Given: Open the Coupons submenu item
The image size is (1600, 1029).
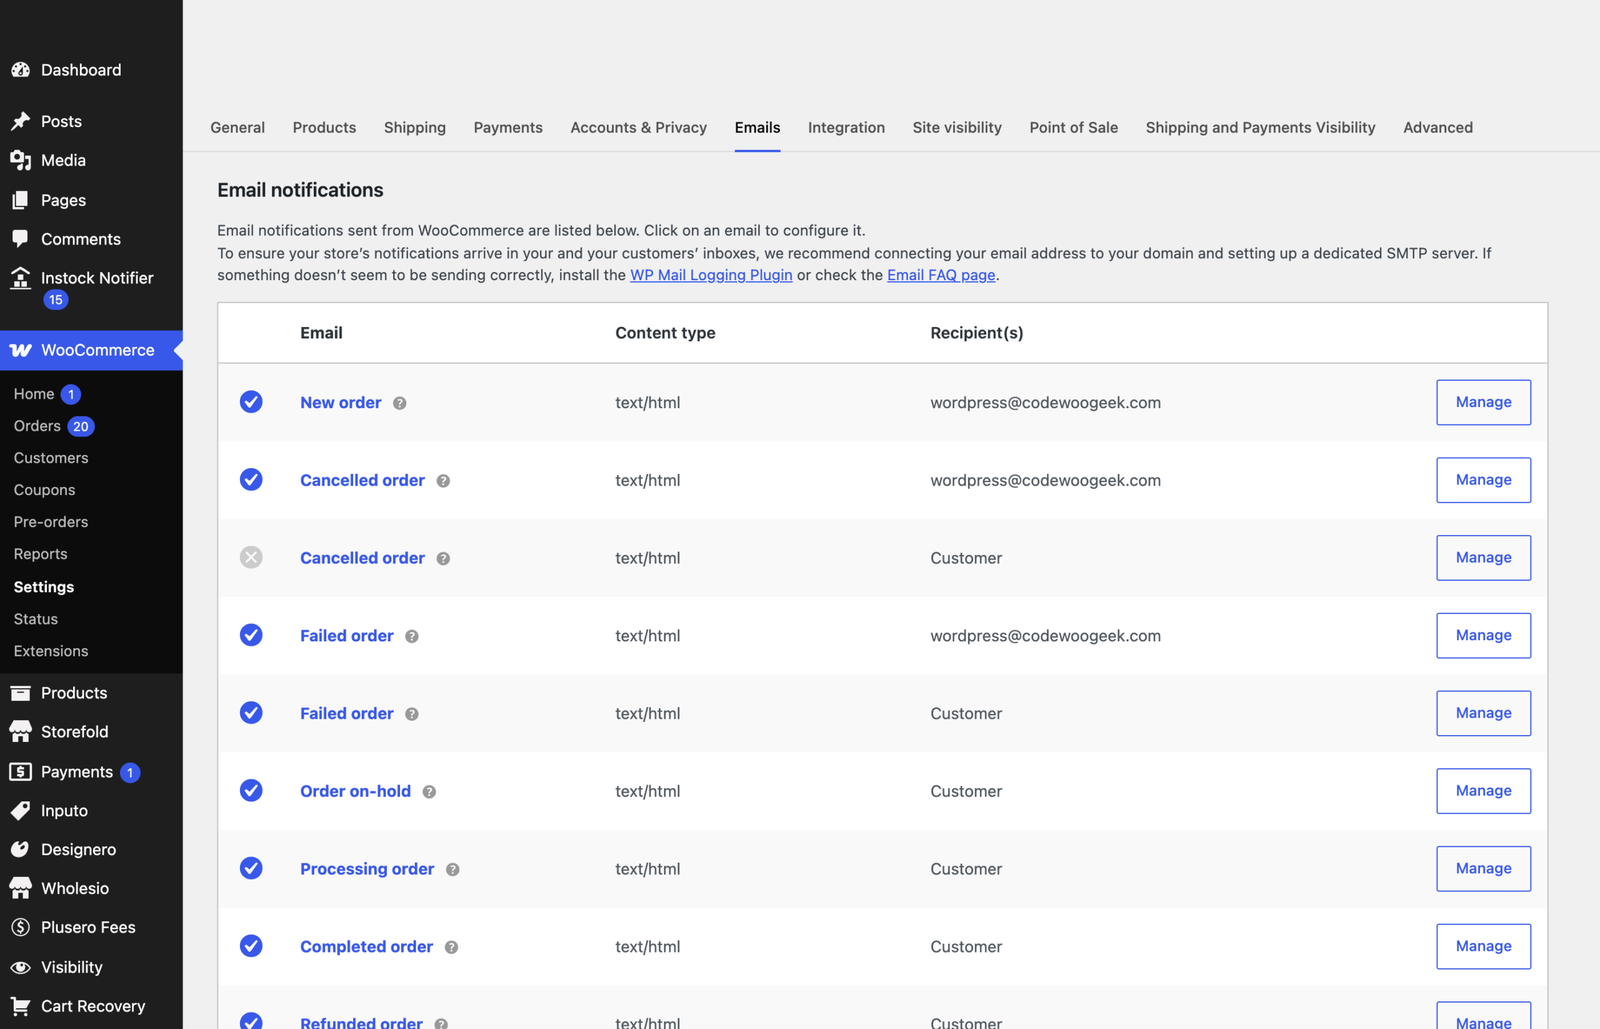Looking at the screenshot, I should pyautogui.click(x=45, y=490).
